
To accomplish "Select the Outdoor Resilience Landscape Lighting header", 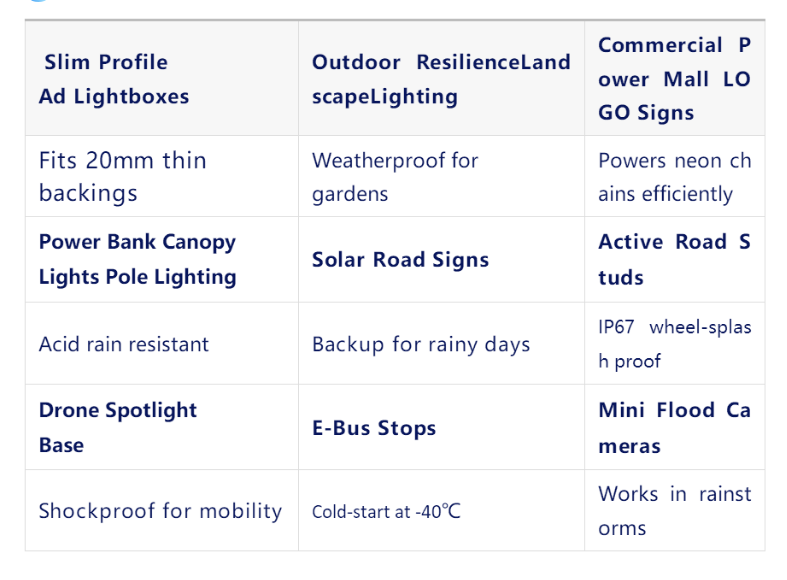I will click(441, 79).
